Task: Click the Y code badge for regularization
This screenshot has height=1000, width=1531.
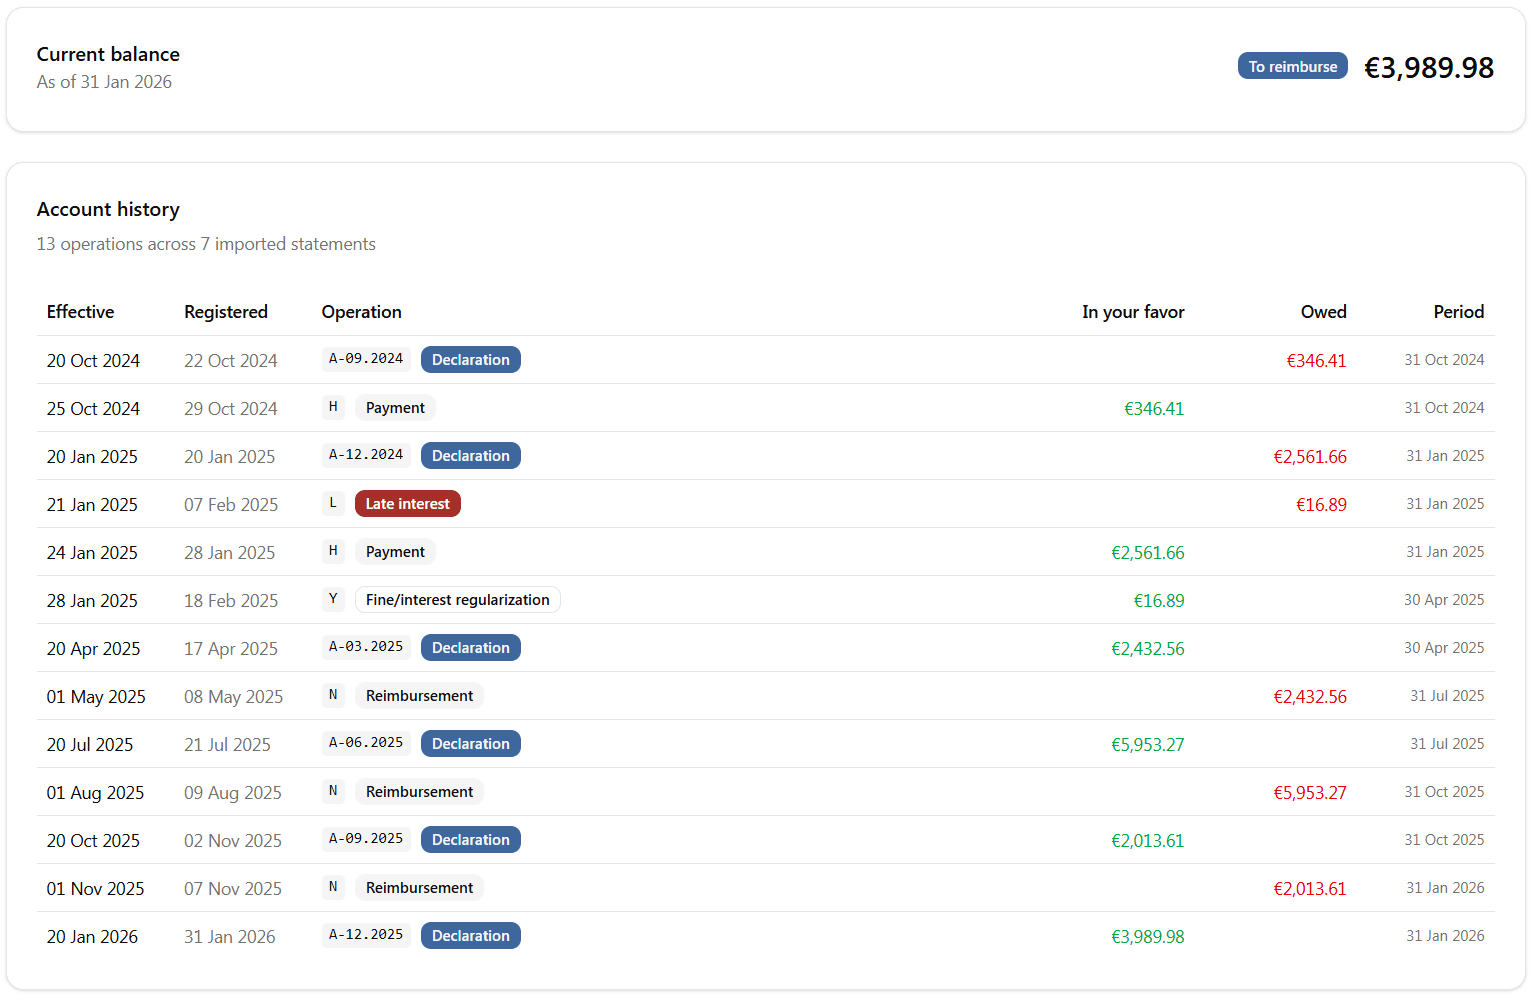Action: click(333, 599)
